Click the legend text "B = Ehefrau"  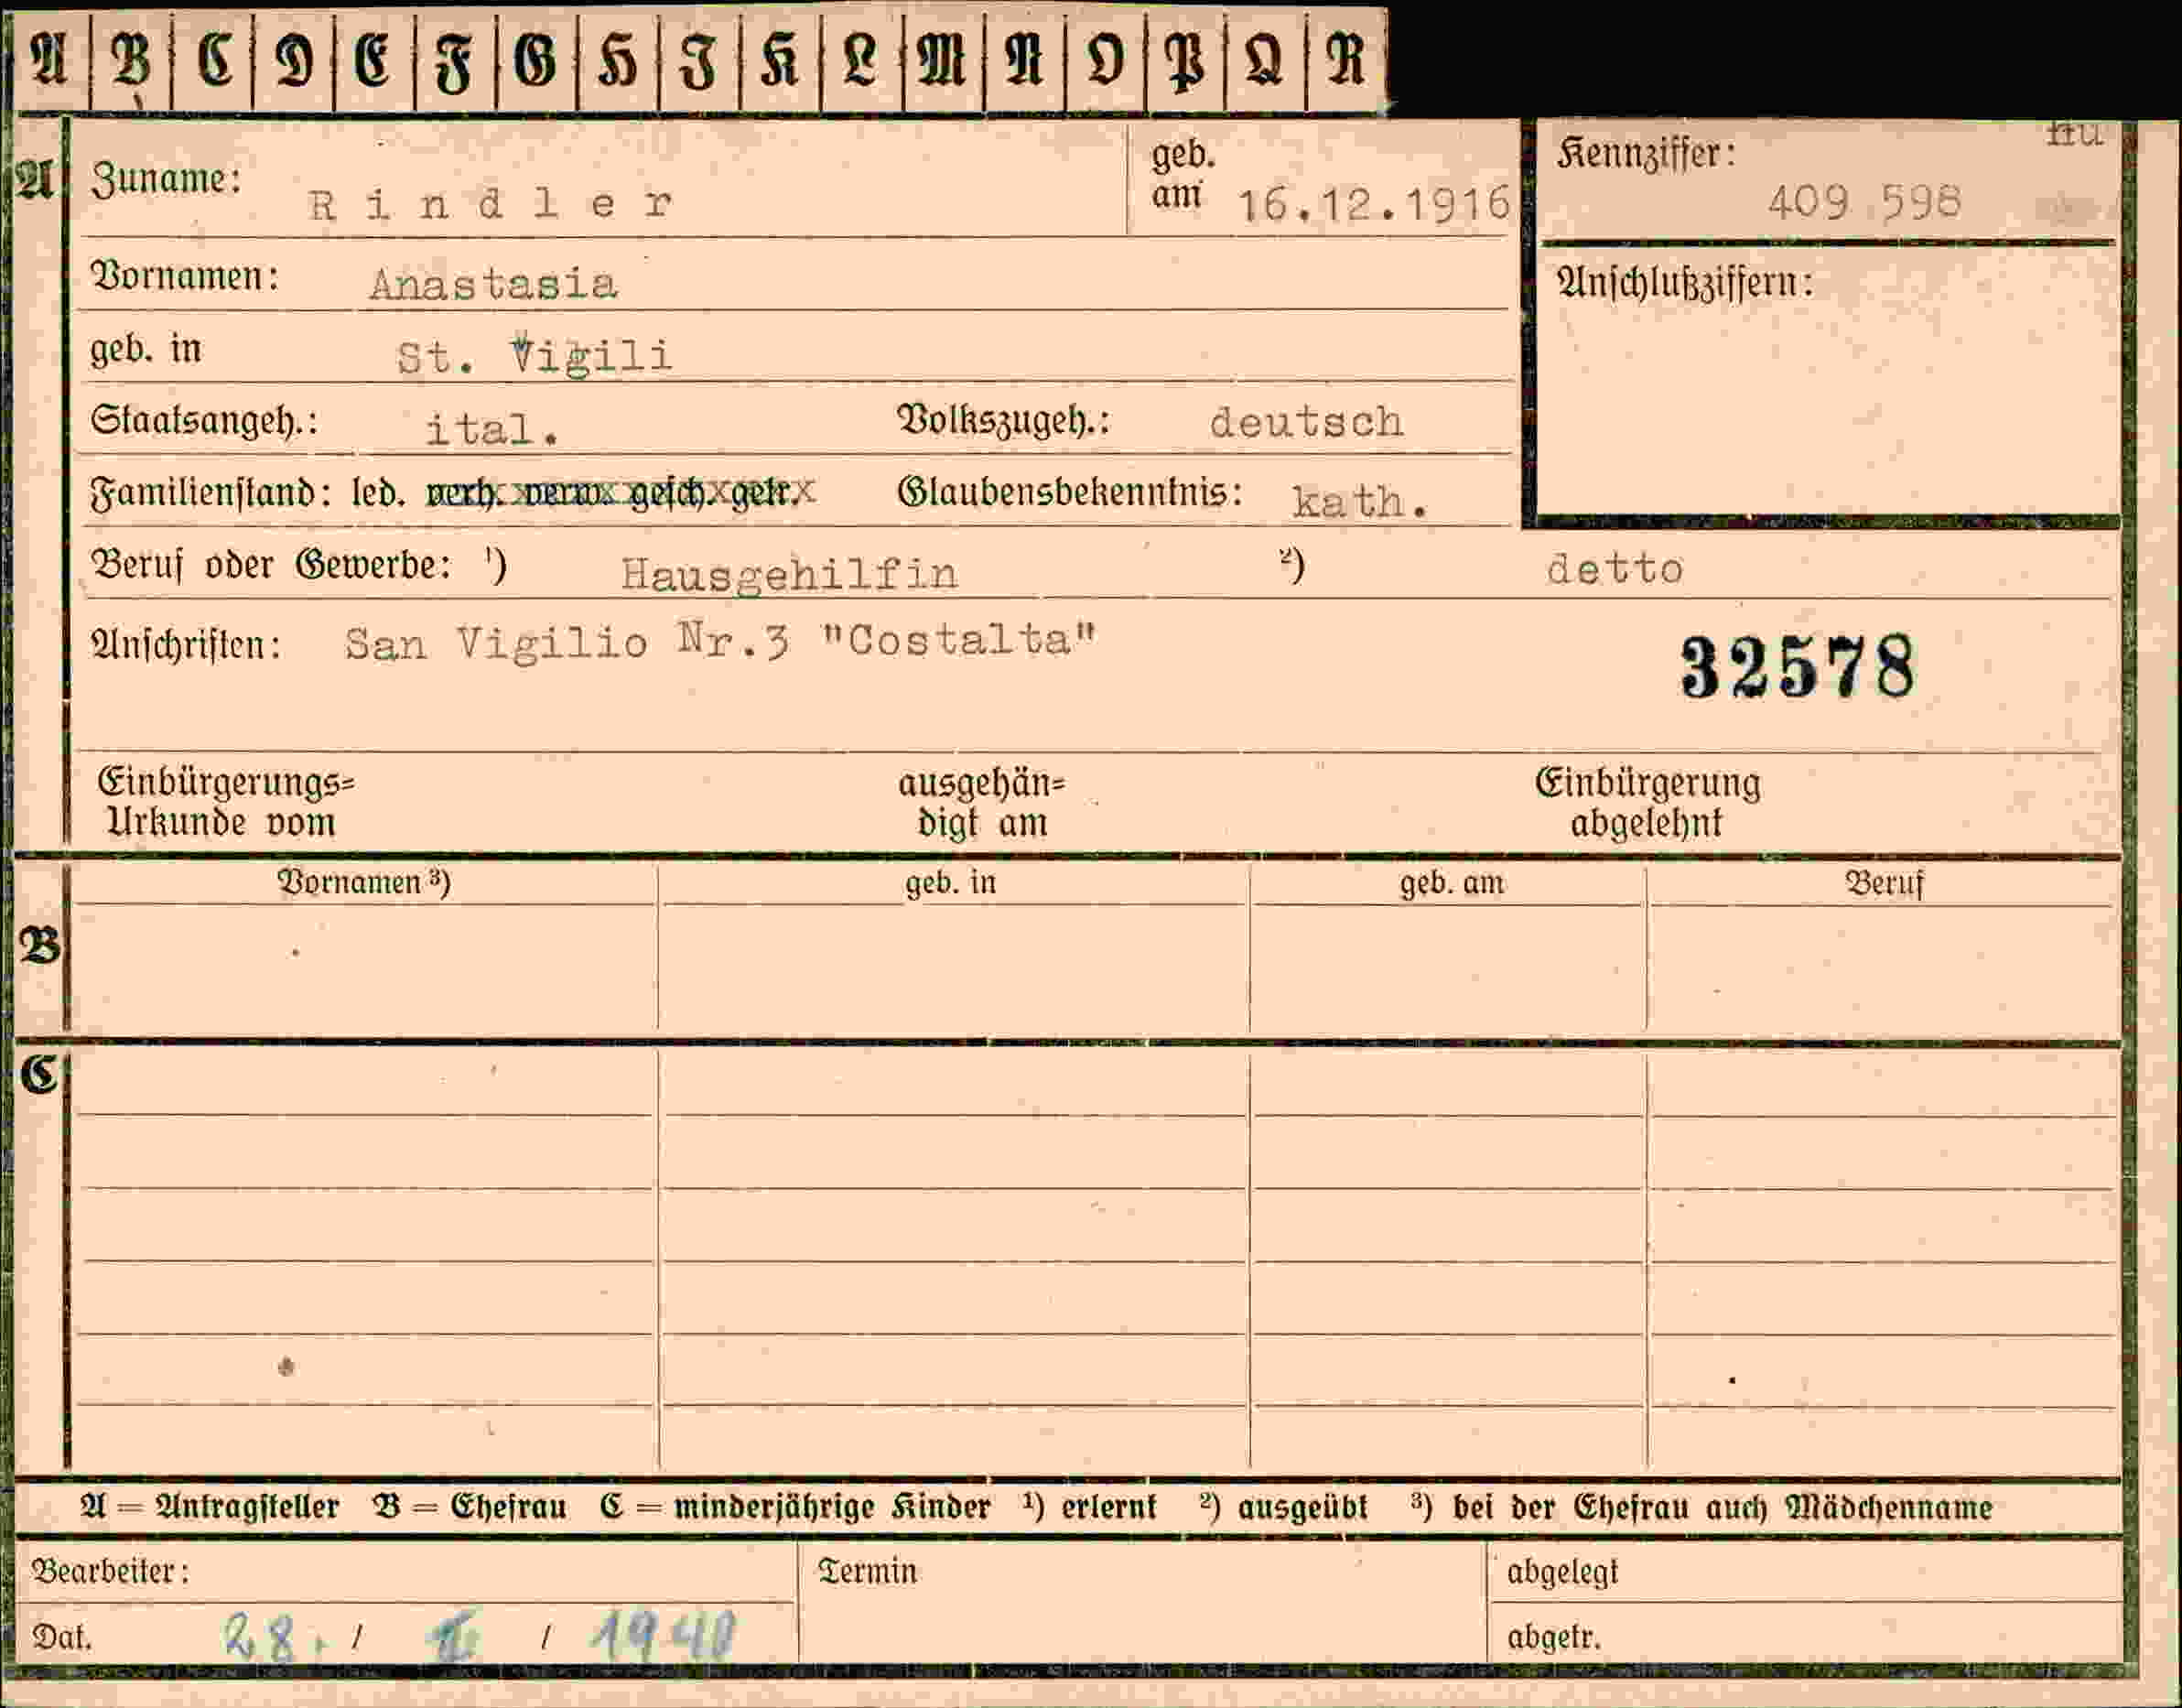click(469, 1506)
